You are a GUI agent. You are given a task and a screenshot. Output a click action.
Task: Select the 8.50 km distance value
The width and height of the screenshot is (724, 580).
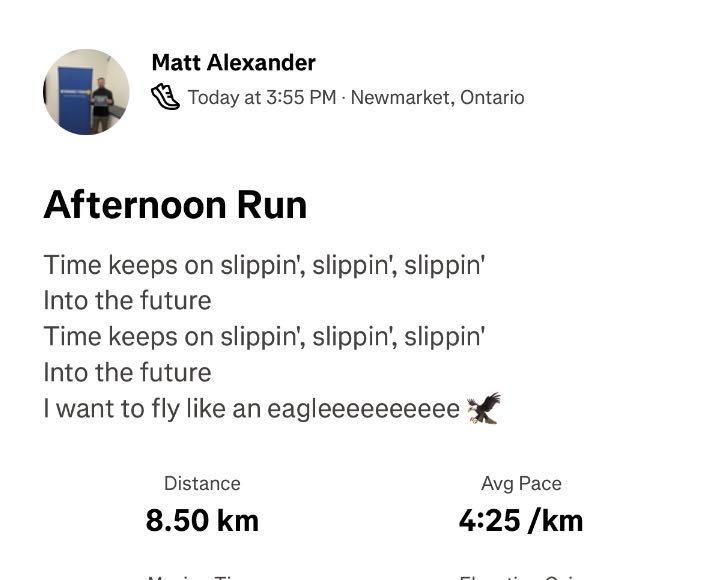tap(202, 520)
